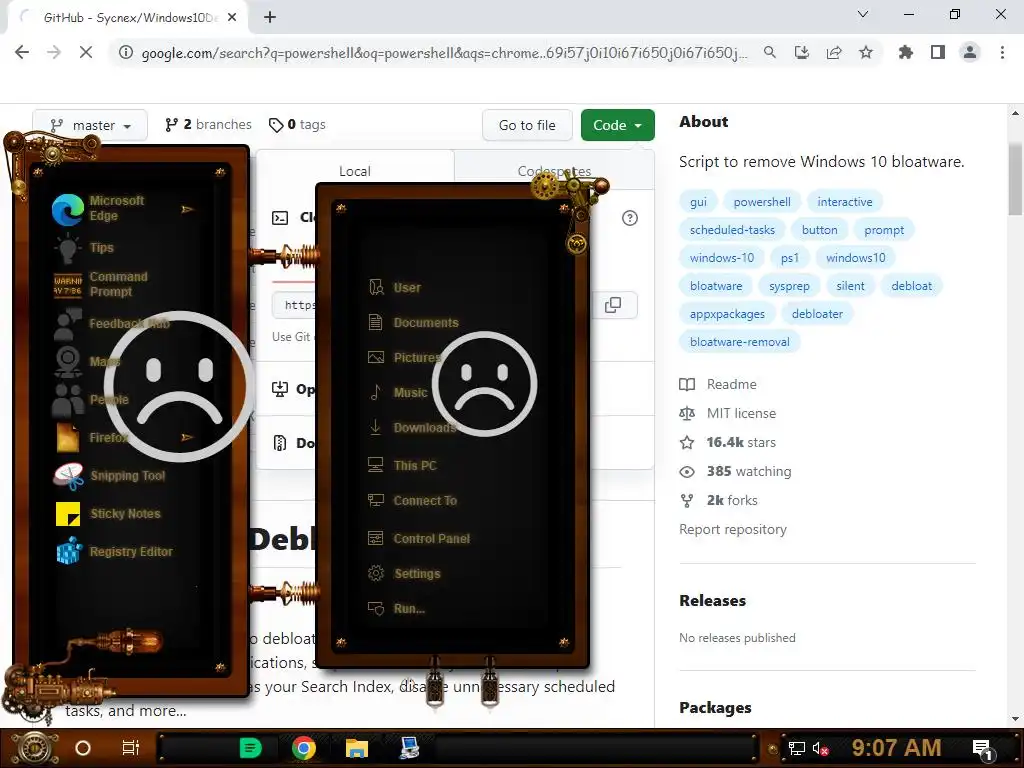The image size is (1024, 768).
Task: Open the green Code dropdown
Action: [x=617, y=125]
